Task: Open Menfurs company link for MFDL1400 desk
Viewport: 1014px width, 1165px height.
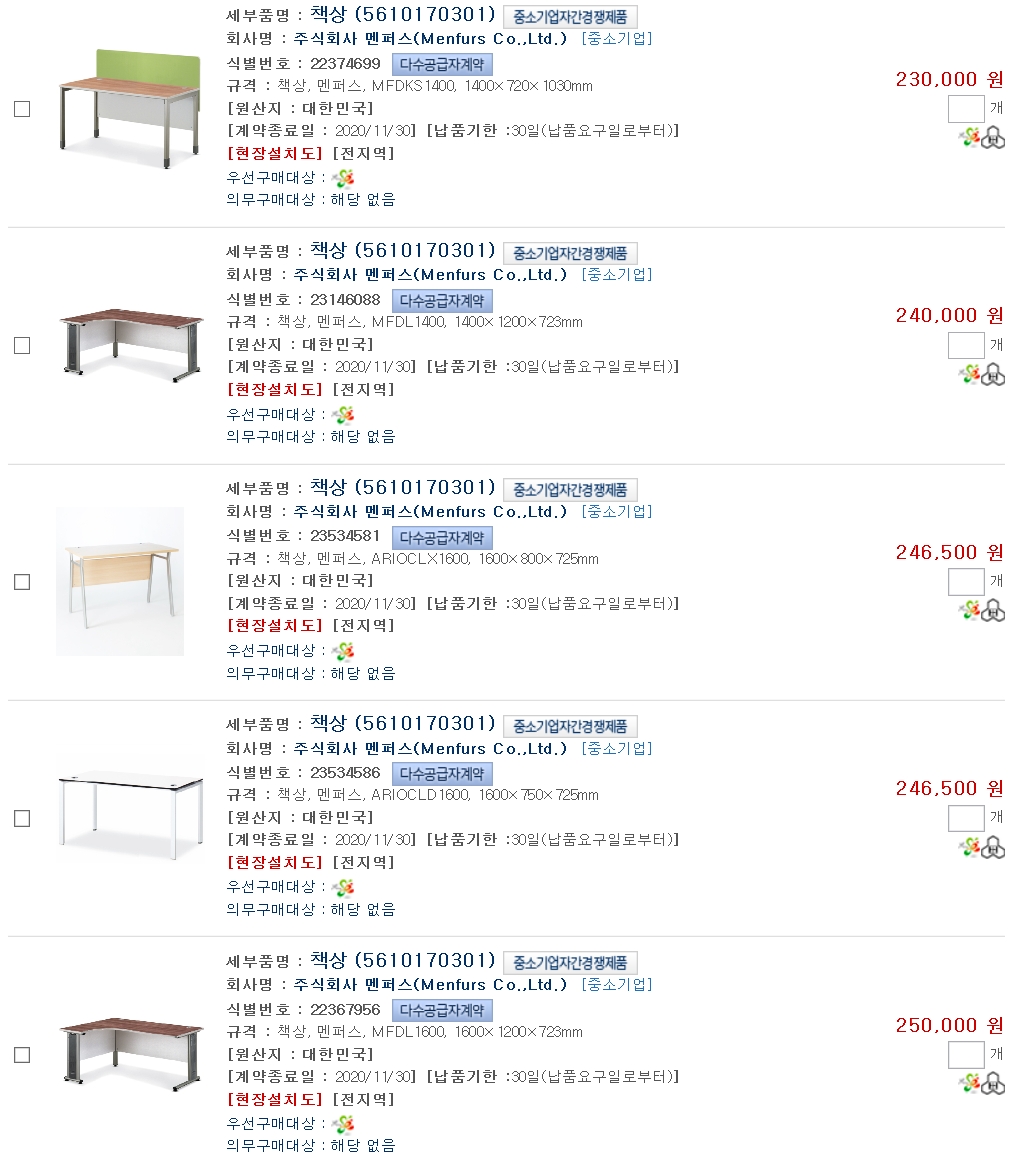Action: (430, 275)
